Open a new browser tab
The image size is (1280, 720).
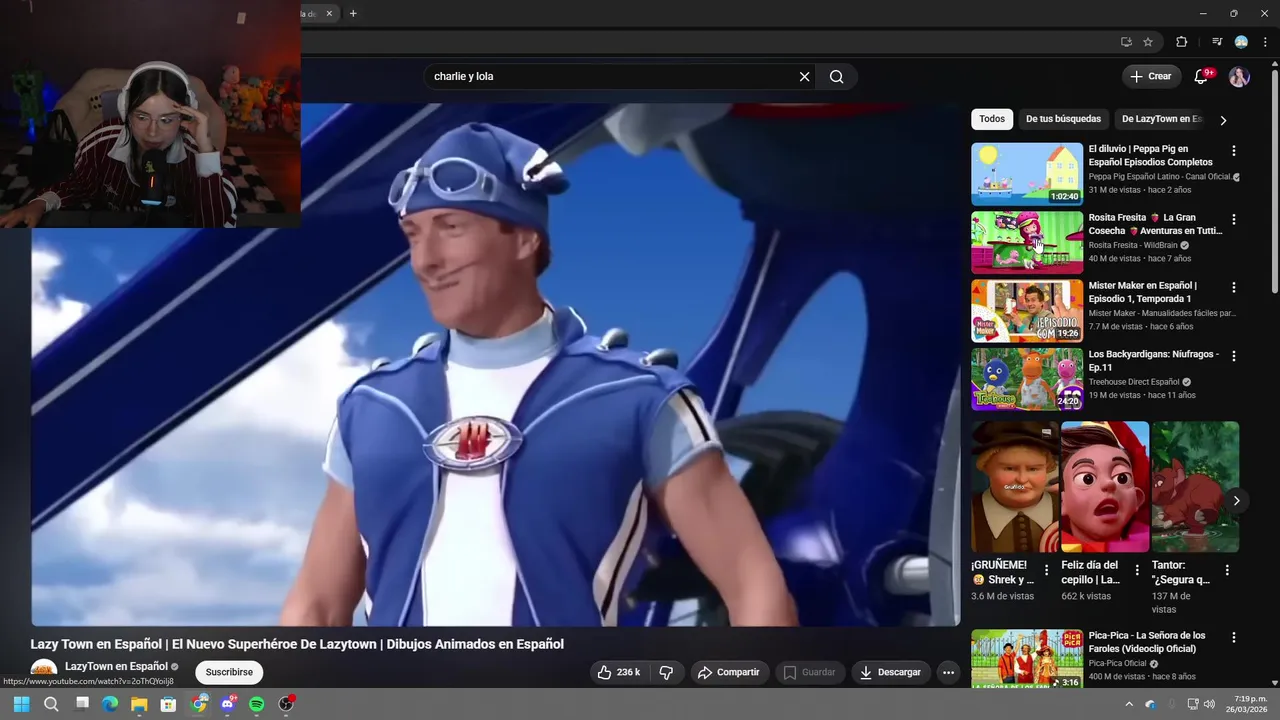pyautogui.click(x=353, y=14)
